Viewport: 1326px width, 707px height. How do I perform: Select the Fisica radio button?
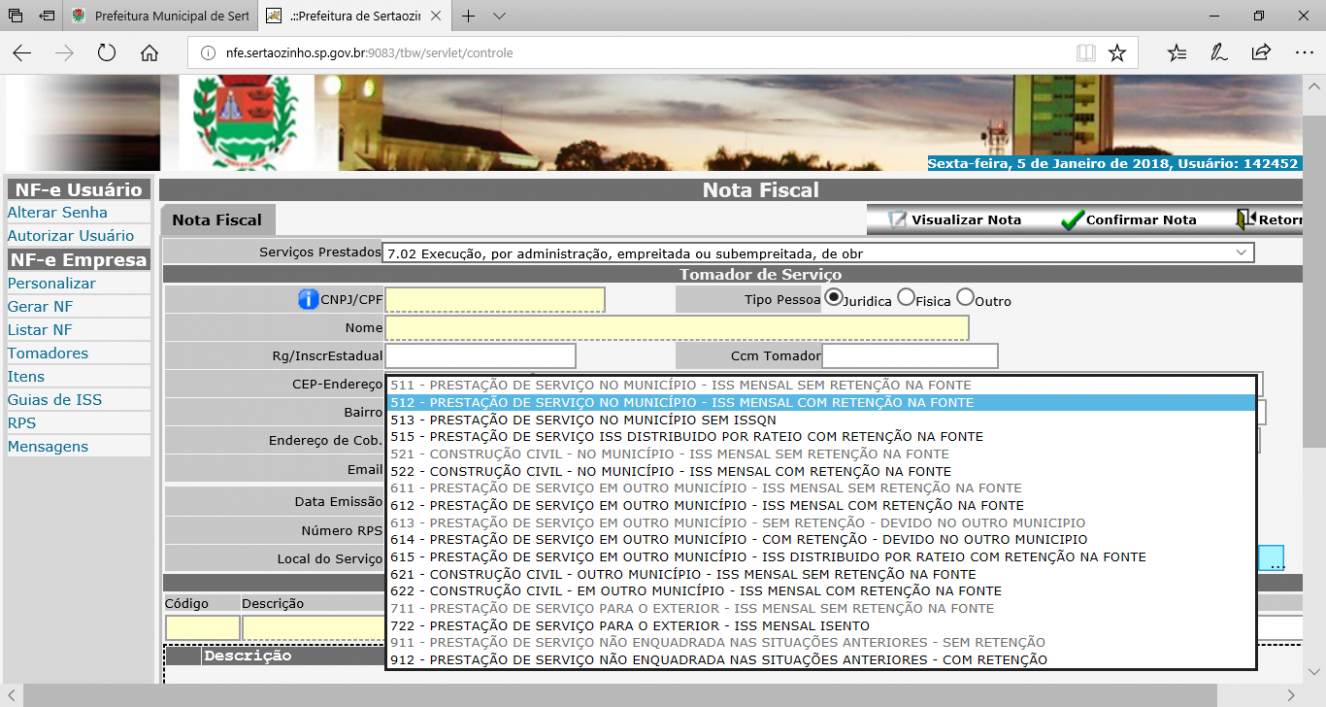(x=906, y=298)
